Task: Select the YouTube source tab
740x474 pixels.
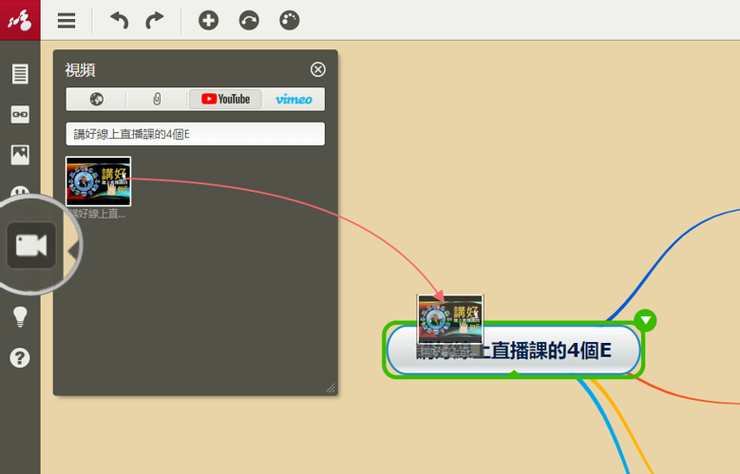Action: coord(226,99)
